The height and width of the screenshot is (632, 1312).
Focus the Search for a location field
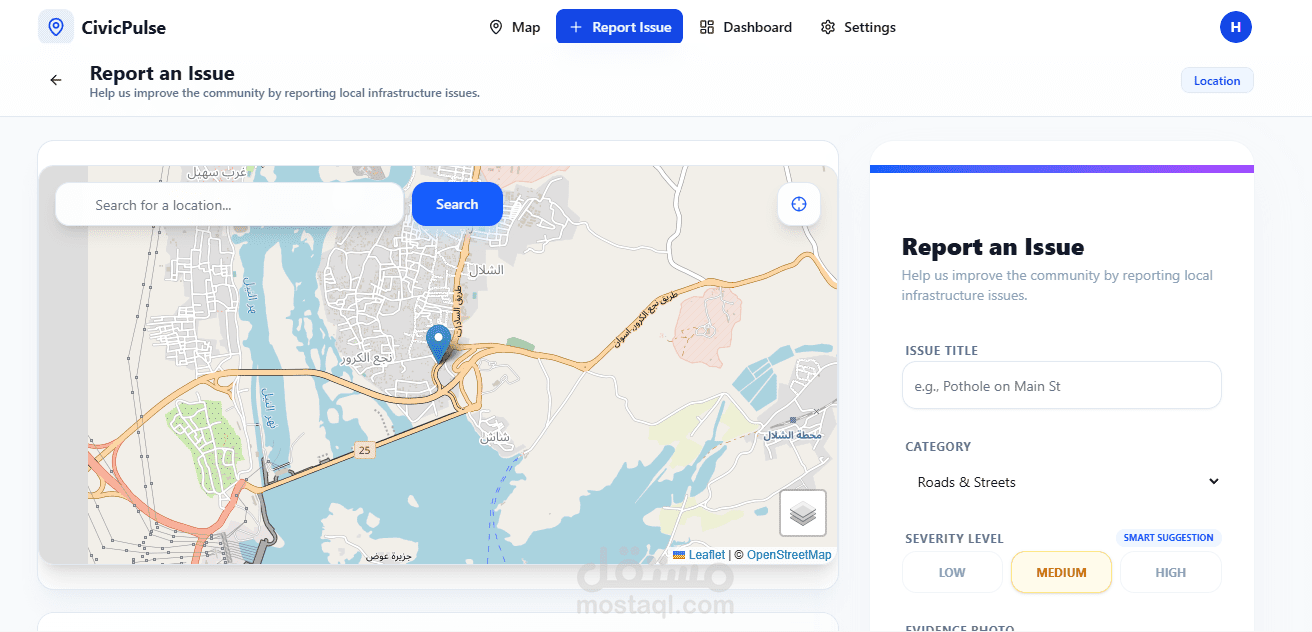[230, 205]
